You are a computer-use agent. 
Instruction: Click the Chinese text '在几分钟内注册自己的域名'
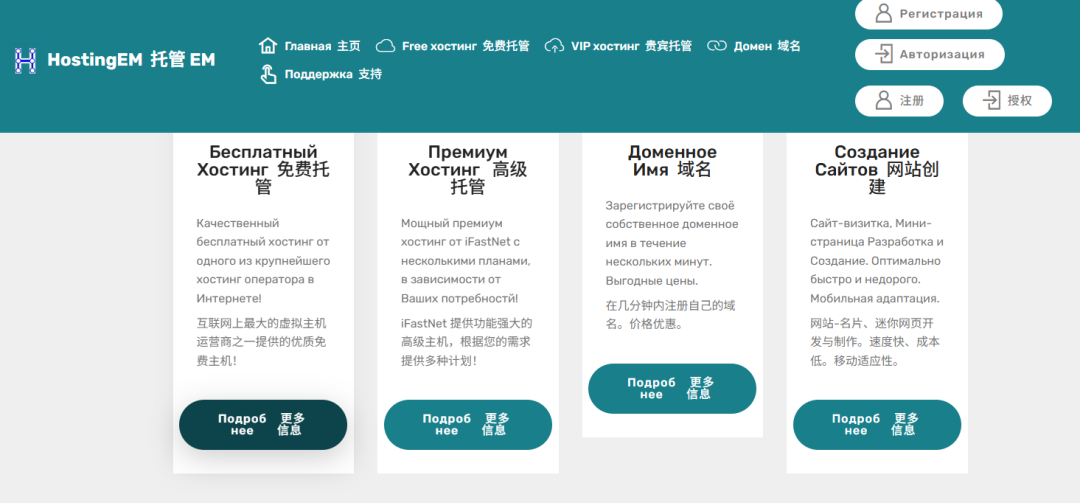click(x=670, y=314)
